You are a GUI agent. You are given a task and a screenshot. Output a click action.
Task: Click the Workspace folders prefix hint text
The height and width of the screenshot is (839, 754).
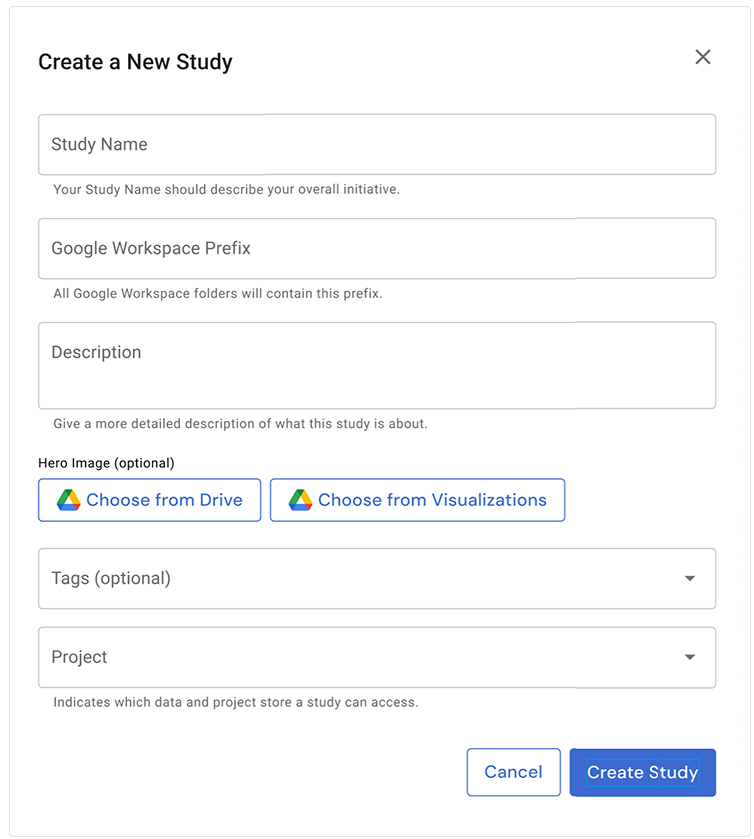coord(217,294)
